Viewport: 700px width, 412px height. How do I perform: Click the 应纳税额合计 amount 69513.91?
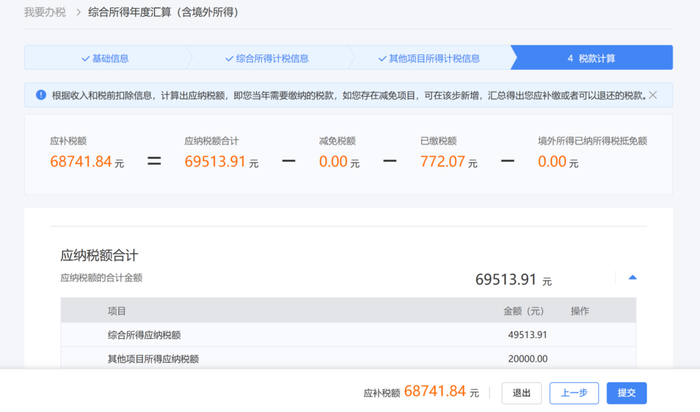click(215, 162)
